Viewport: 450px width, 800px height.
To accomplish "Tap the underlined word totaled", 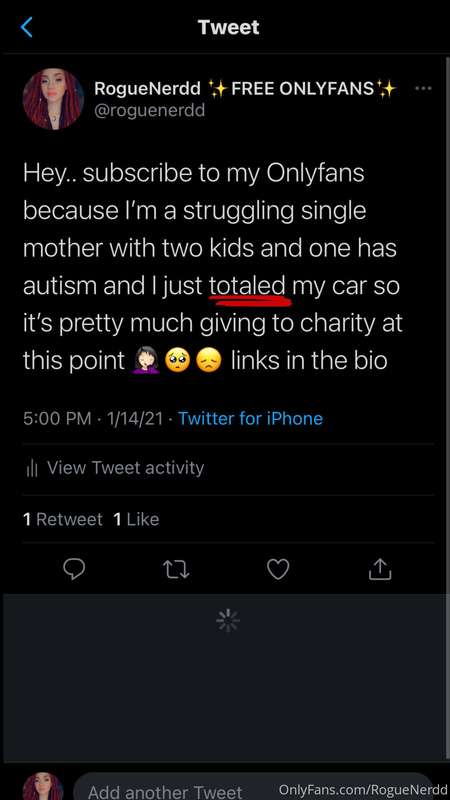I will [247, 286].
